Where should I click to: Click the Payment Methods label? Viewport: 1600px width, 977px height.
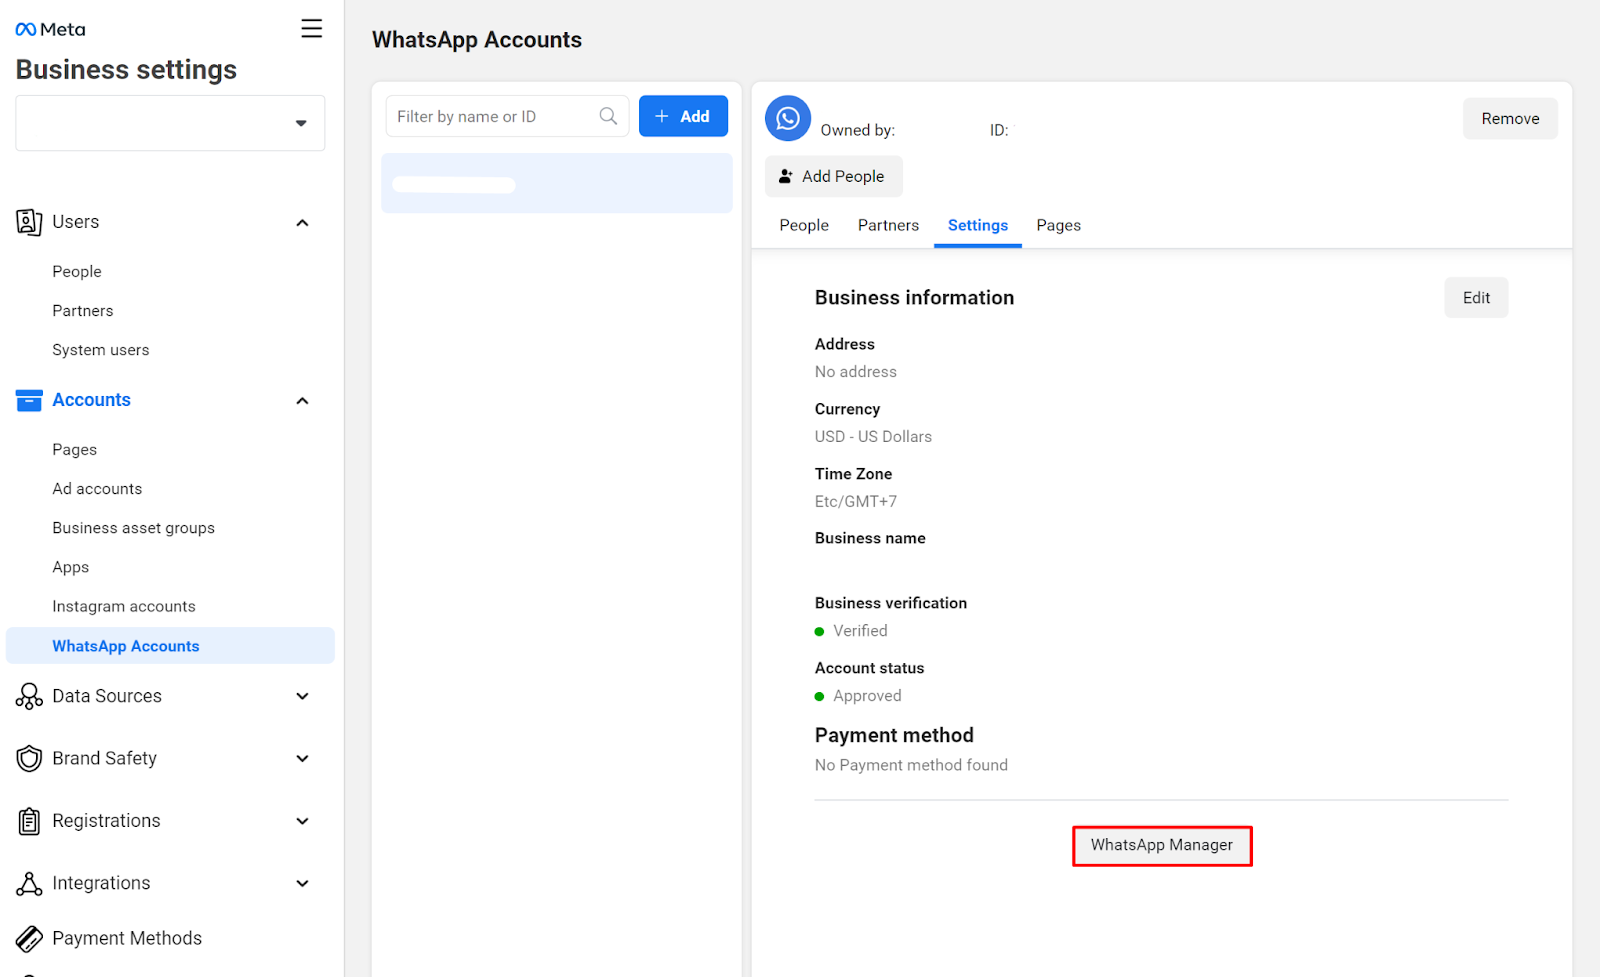click(x=127, y=938)
